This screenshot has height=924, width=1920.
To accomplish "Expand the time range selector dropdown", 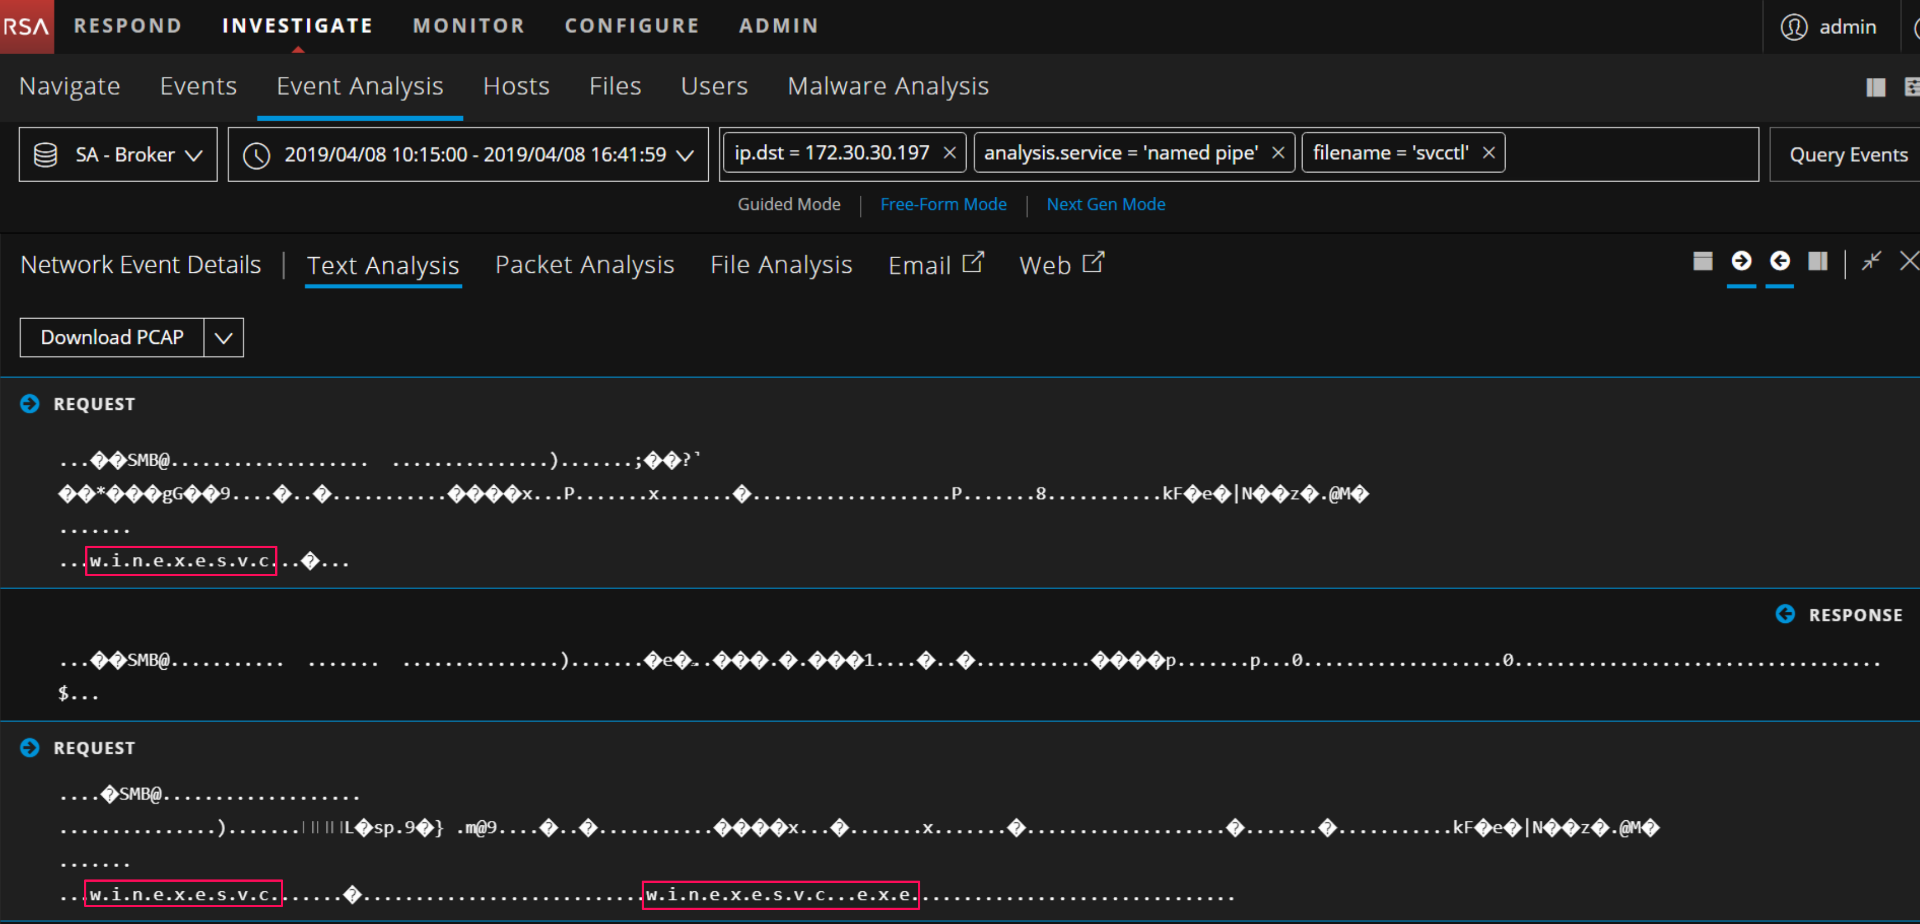I will pos(685,155).
